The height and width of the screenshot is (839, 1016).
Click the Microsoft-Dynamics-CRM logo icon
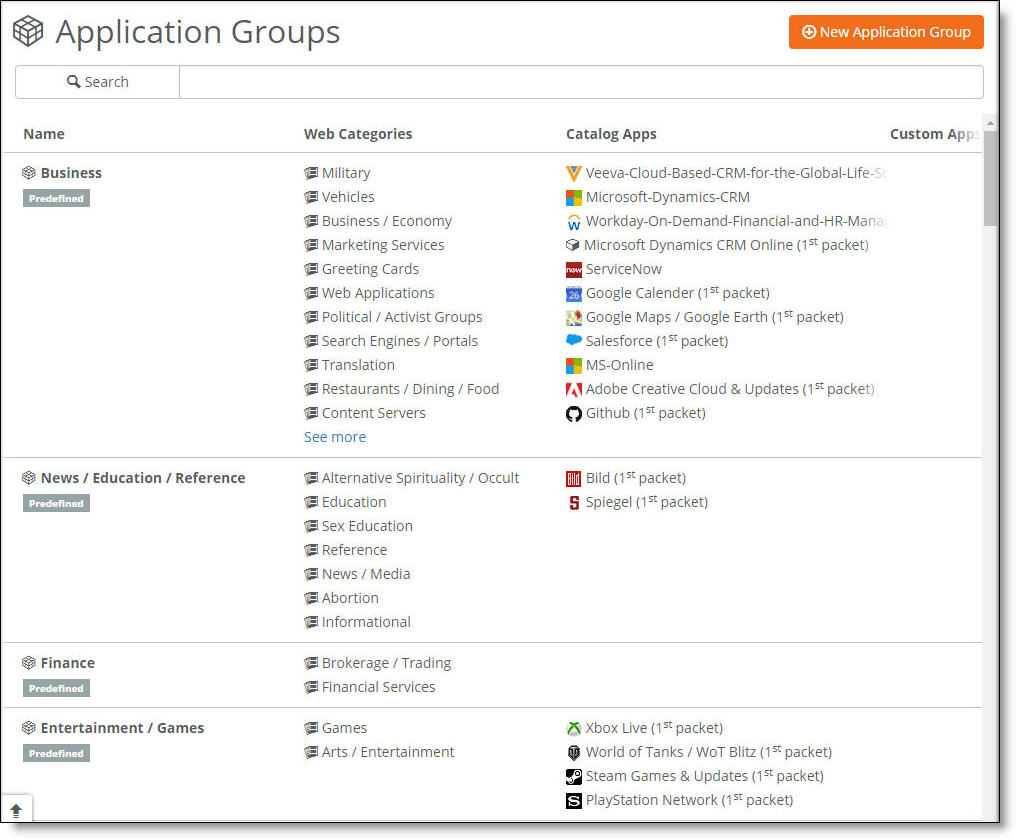pos(573,198)
